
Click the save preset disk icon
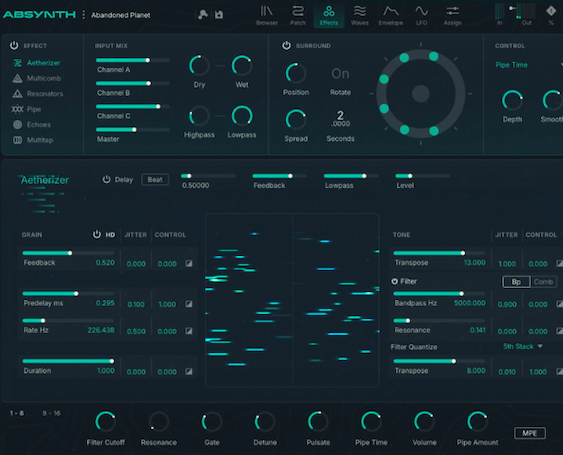219,14
